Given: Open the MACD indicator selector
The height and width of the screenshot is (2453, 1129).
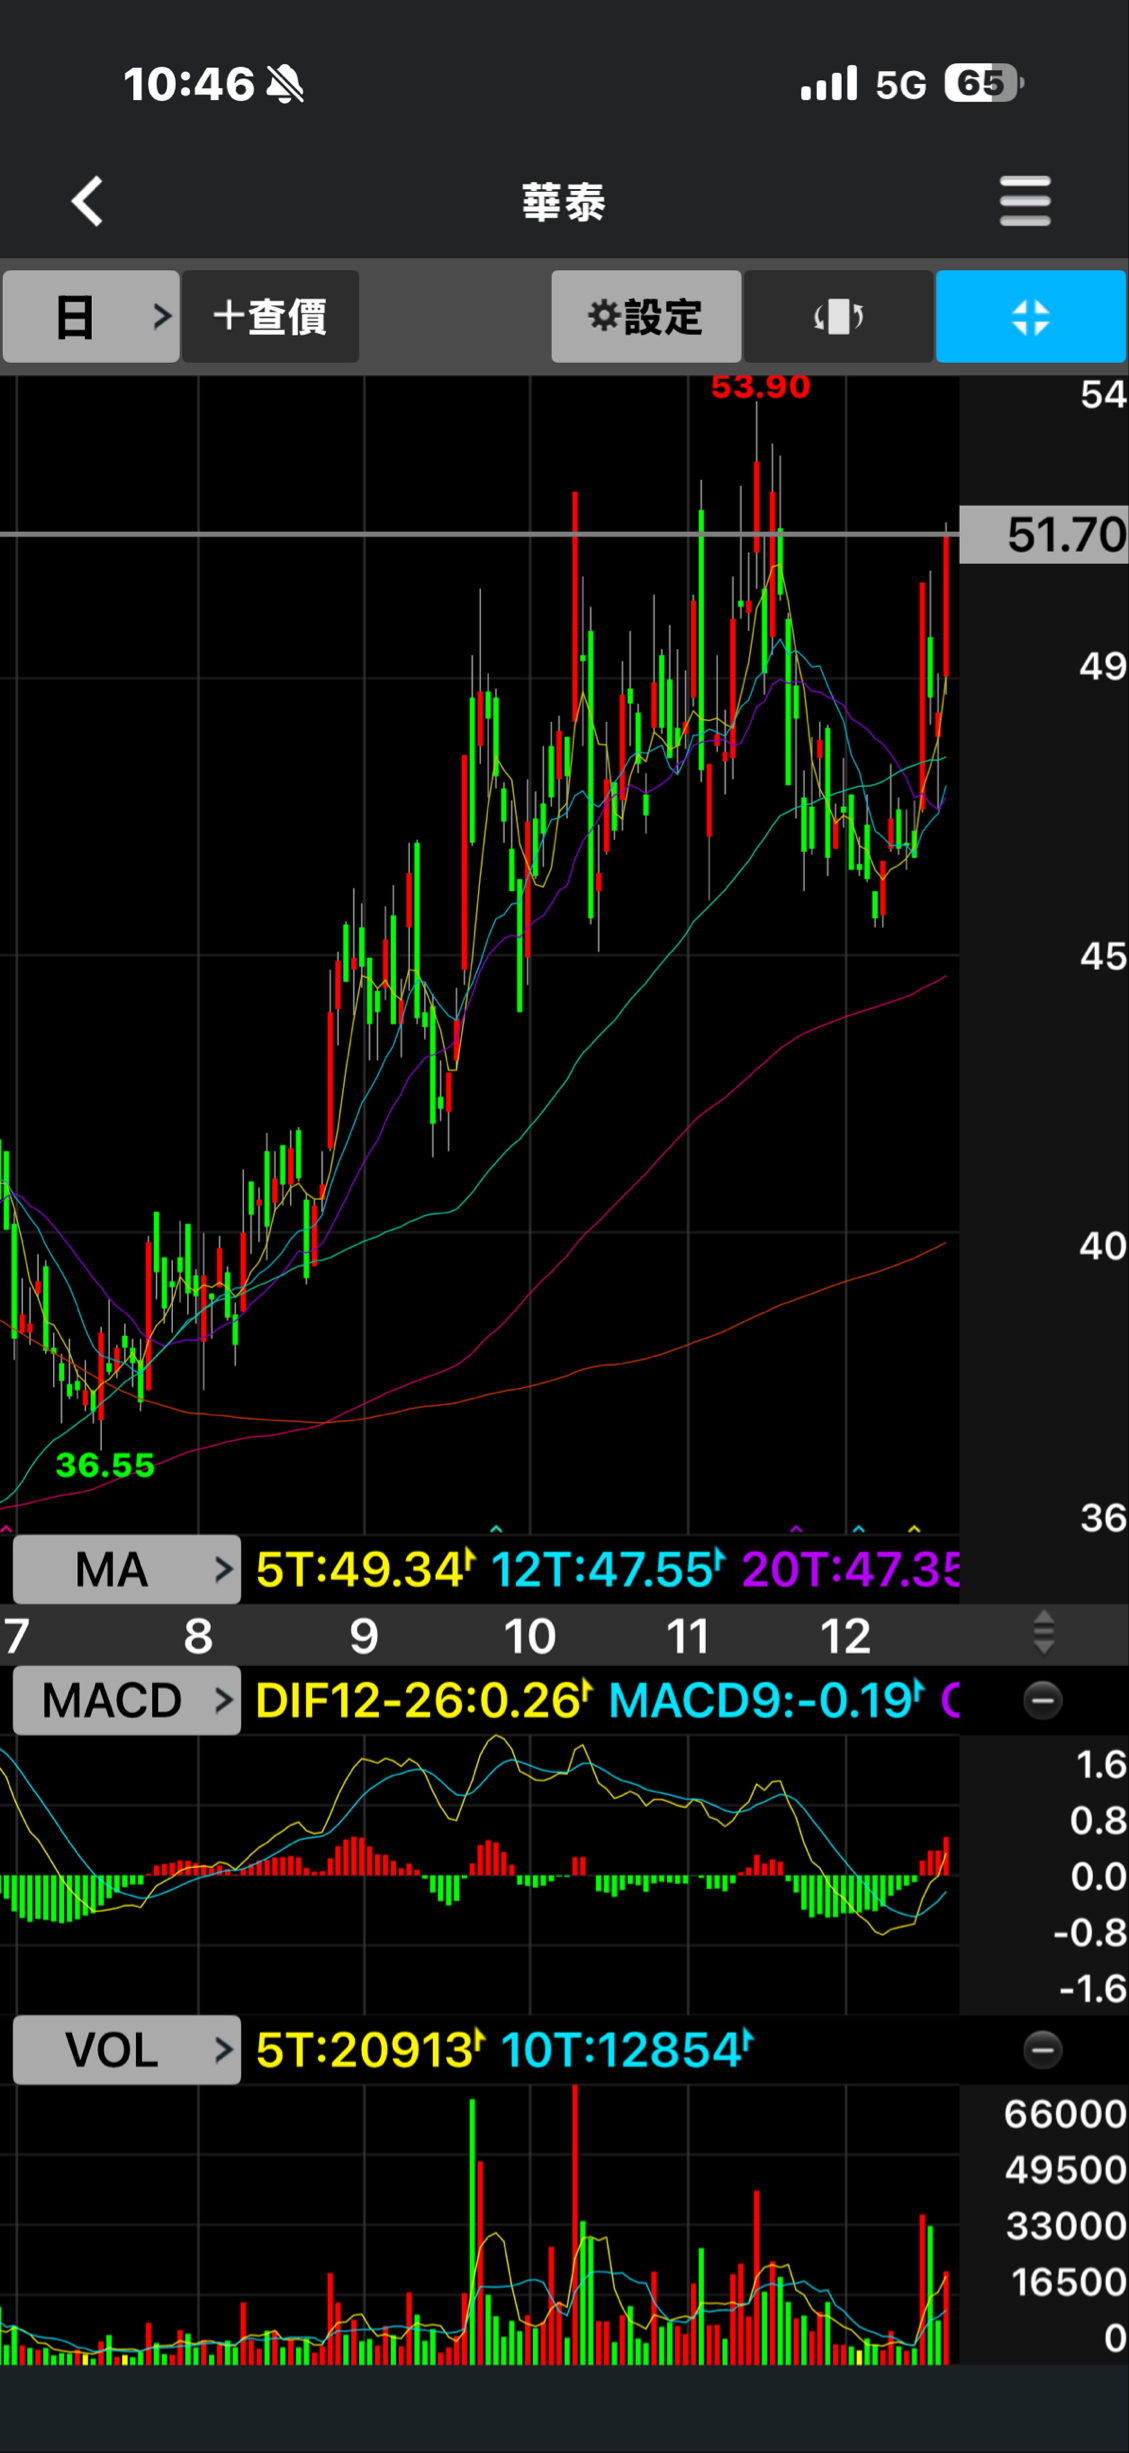Looking at the screenshot, I should point(127,1700).
